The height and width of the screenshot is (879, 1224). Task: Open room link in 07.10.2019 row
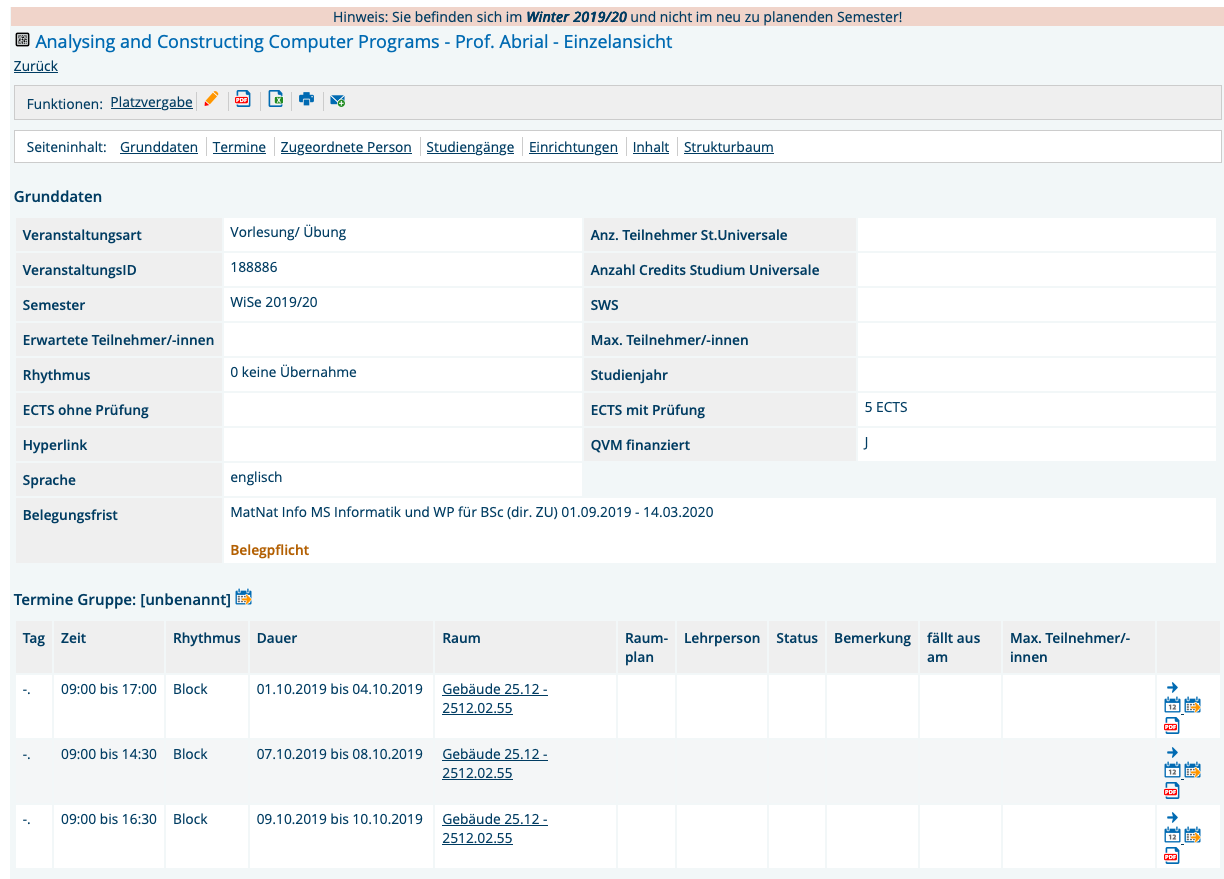495,763
